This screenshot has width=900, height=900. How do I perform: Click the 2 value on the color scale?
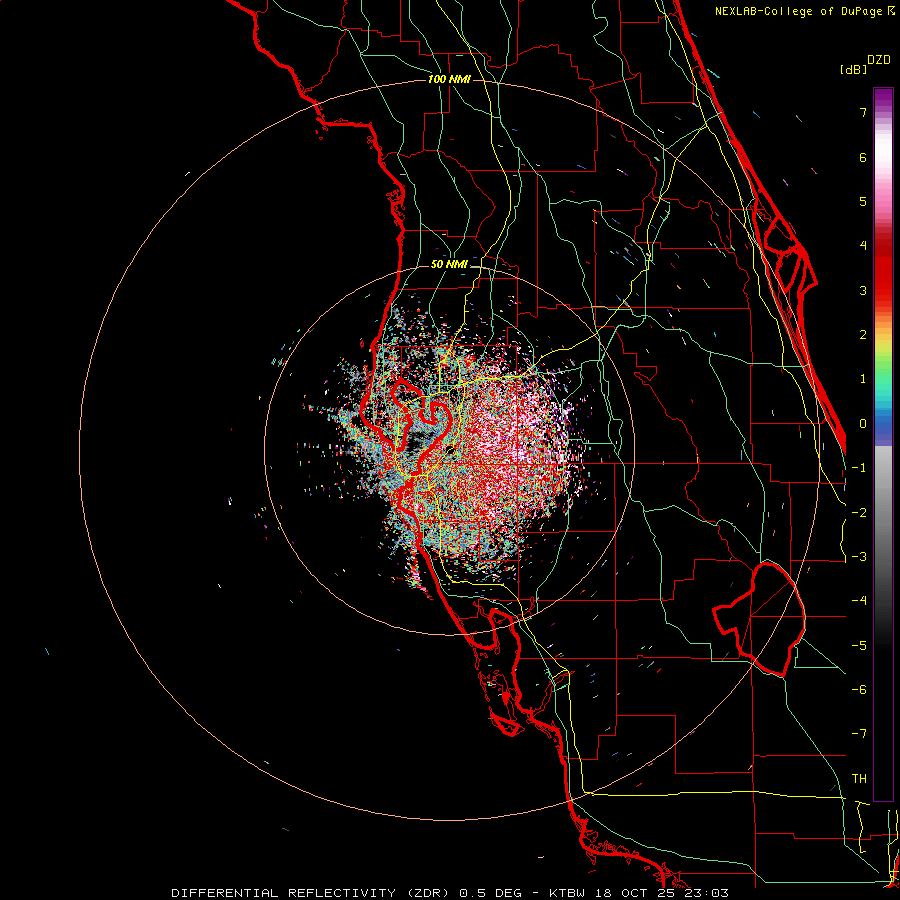pos(863,335)
